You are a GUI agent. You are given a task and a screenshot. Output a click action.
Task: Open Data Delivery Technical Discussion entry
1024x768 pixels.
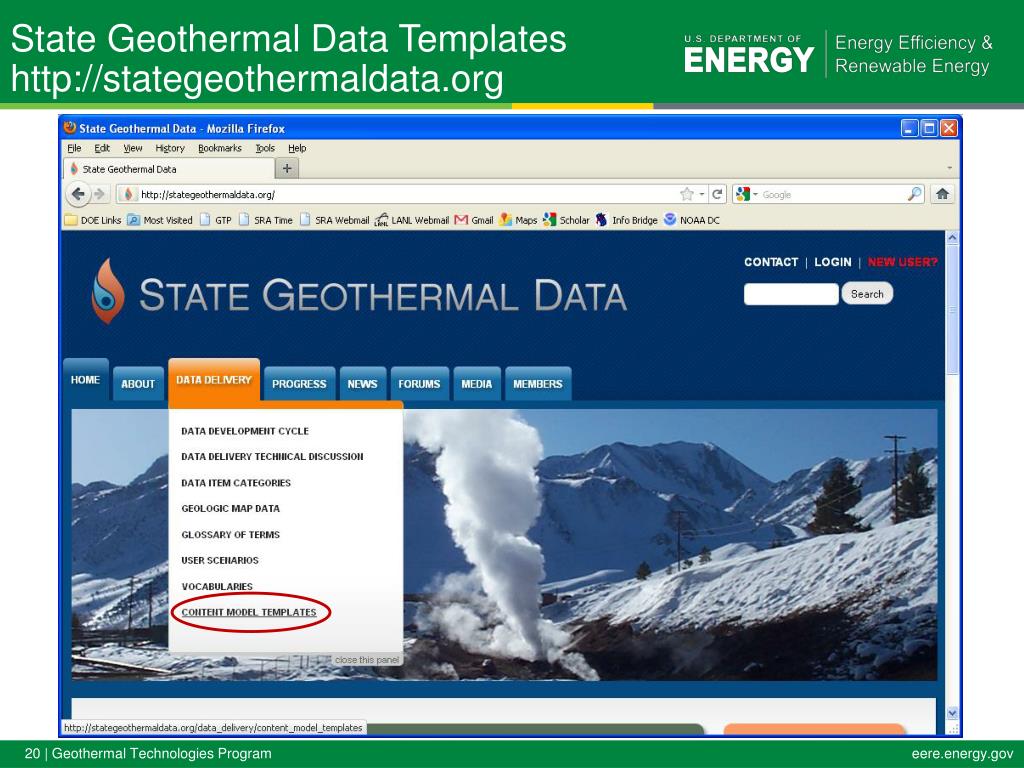click(272, 456)
